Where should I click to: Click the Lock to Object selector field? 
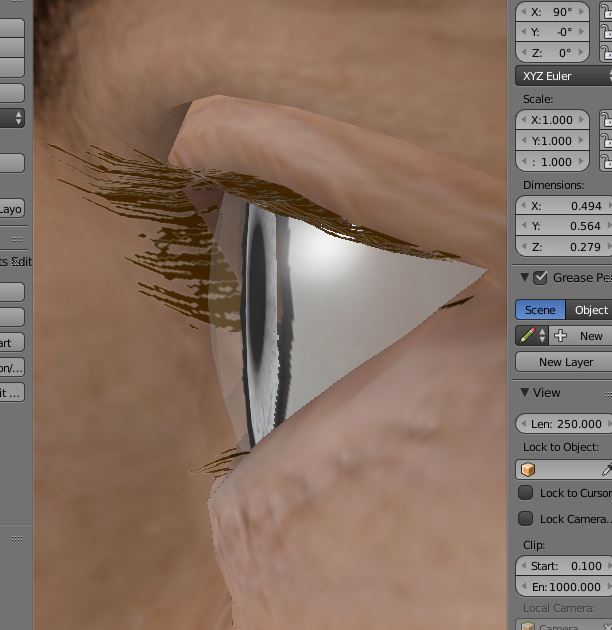pos(564,469)
